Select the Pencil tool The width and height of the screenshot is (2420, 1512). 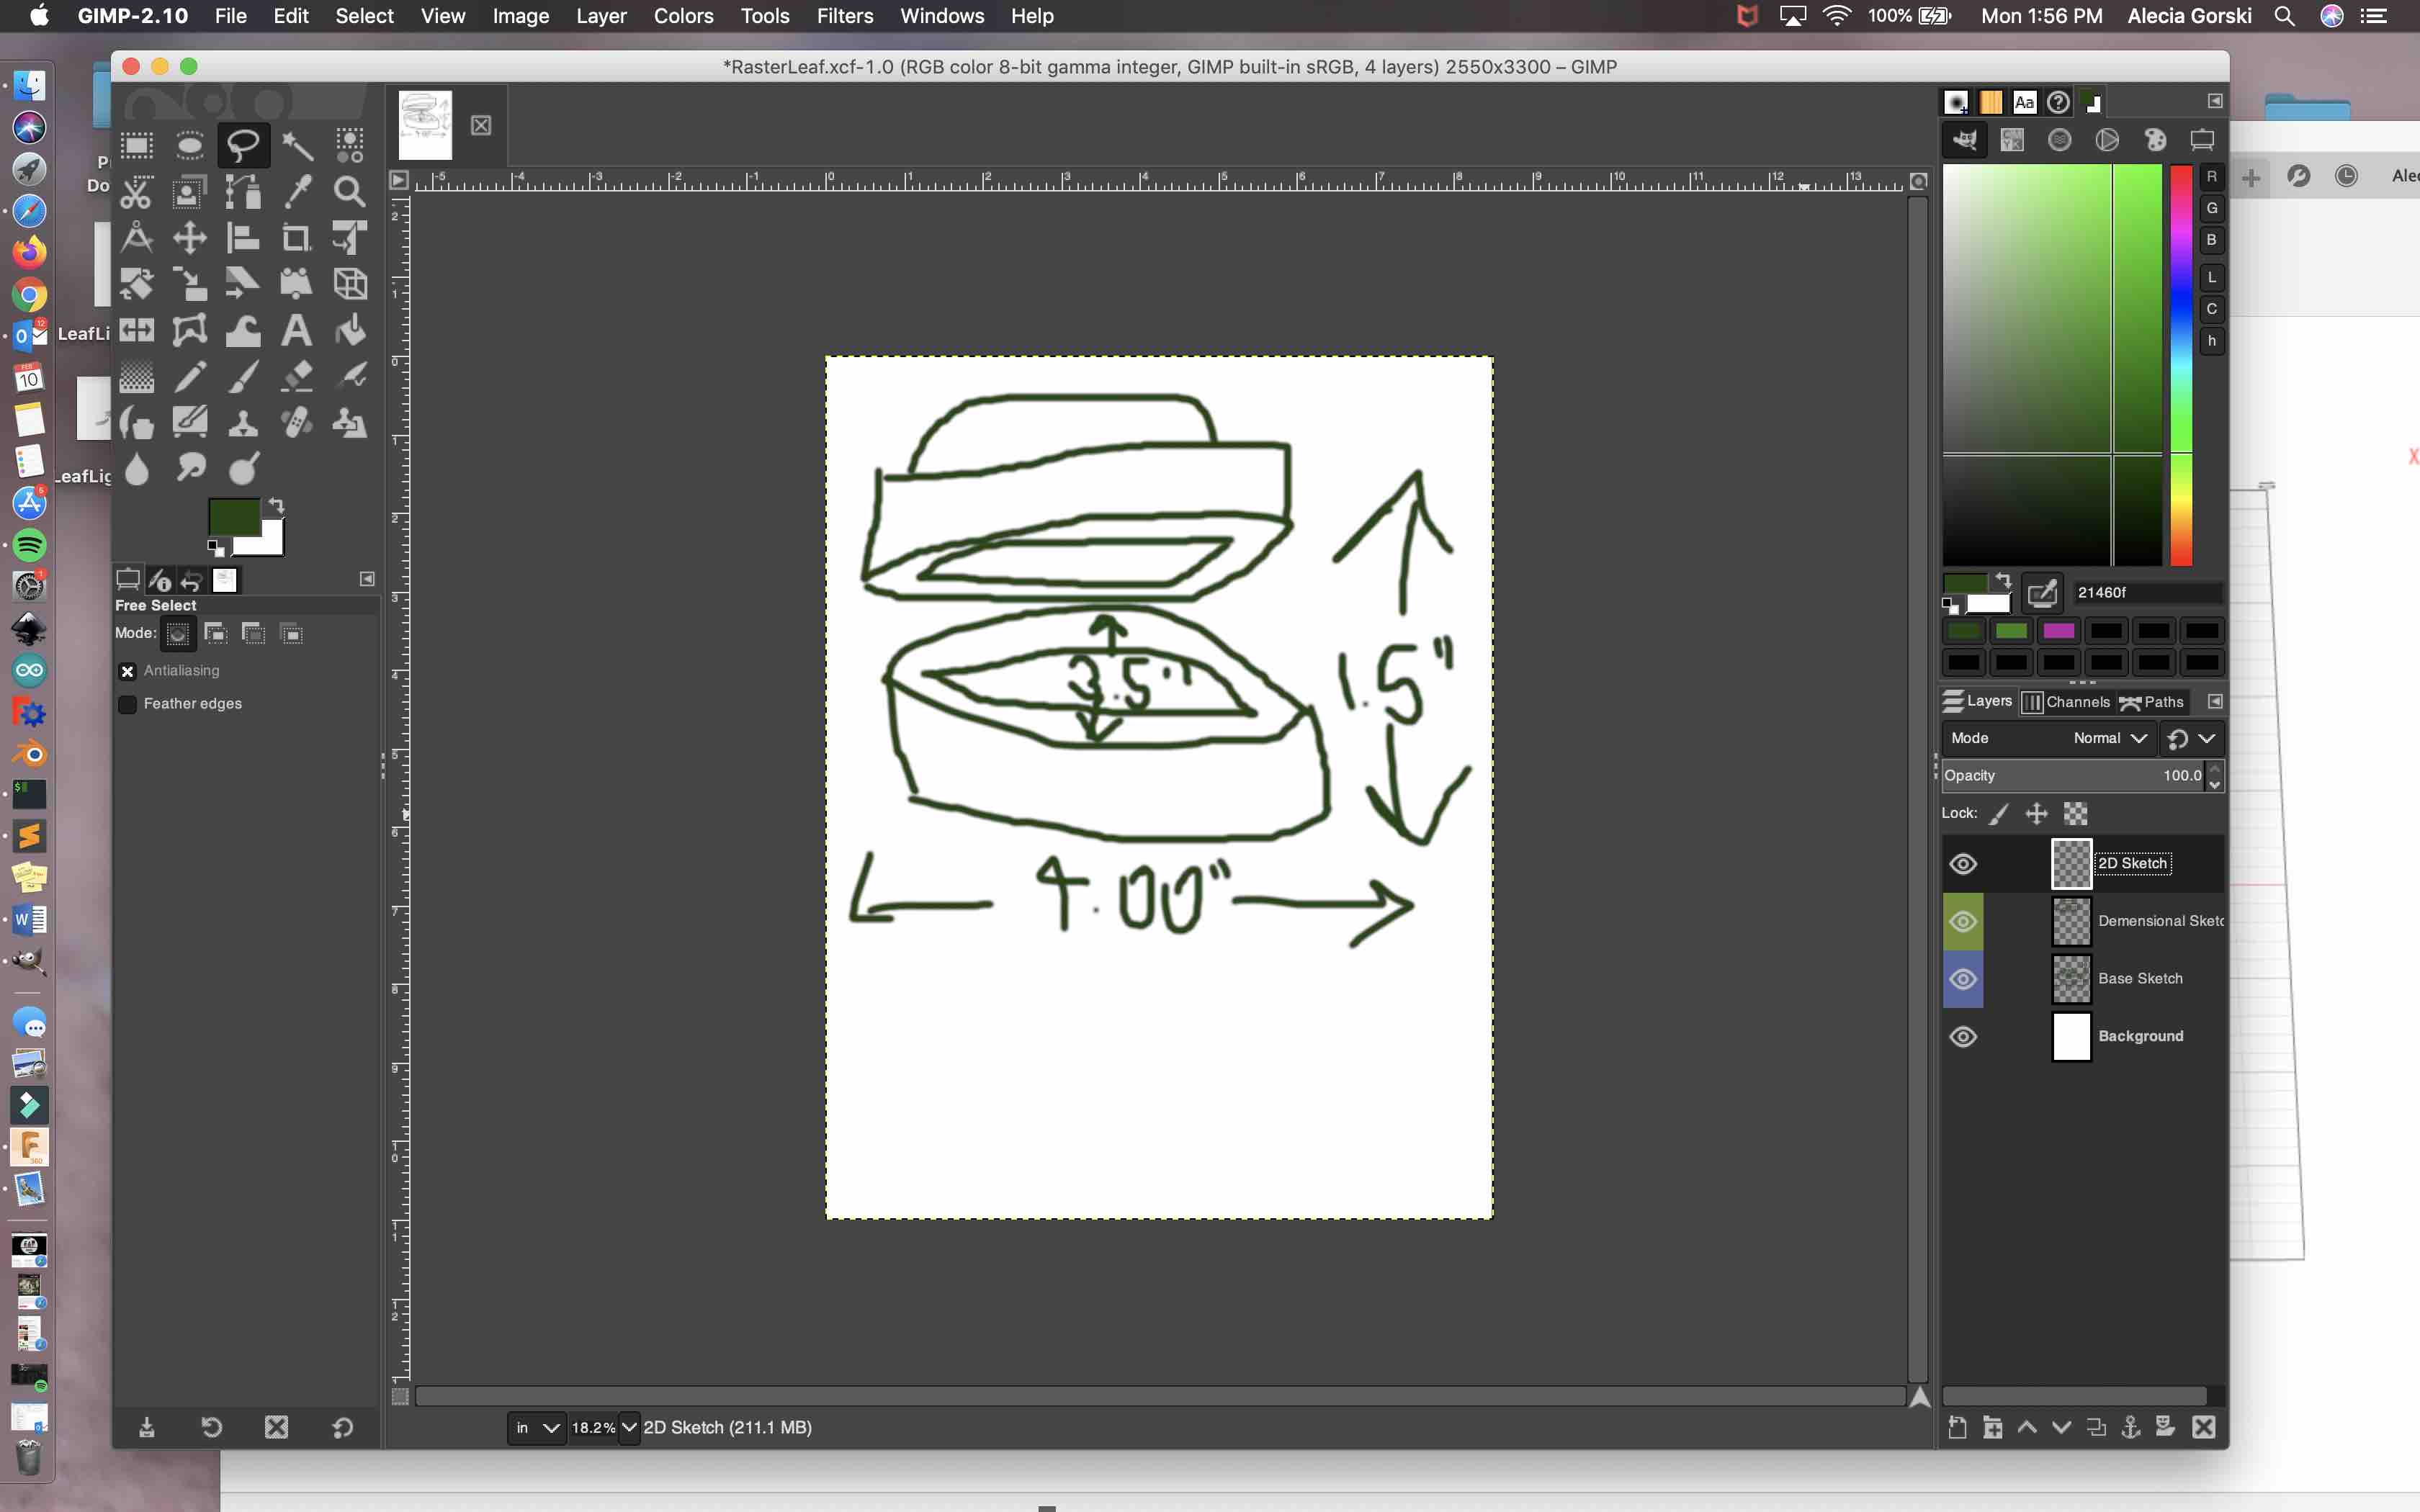click(x=190, y=377)
